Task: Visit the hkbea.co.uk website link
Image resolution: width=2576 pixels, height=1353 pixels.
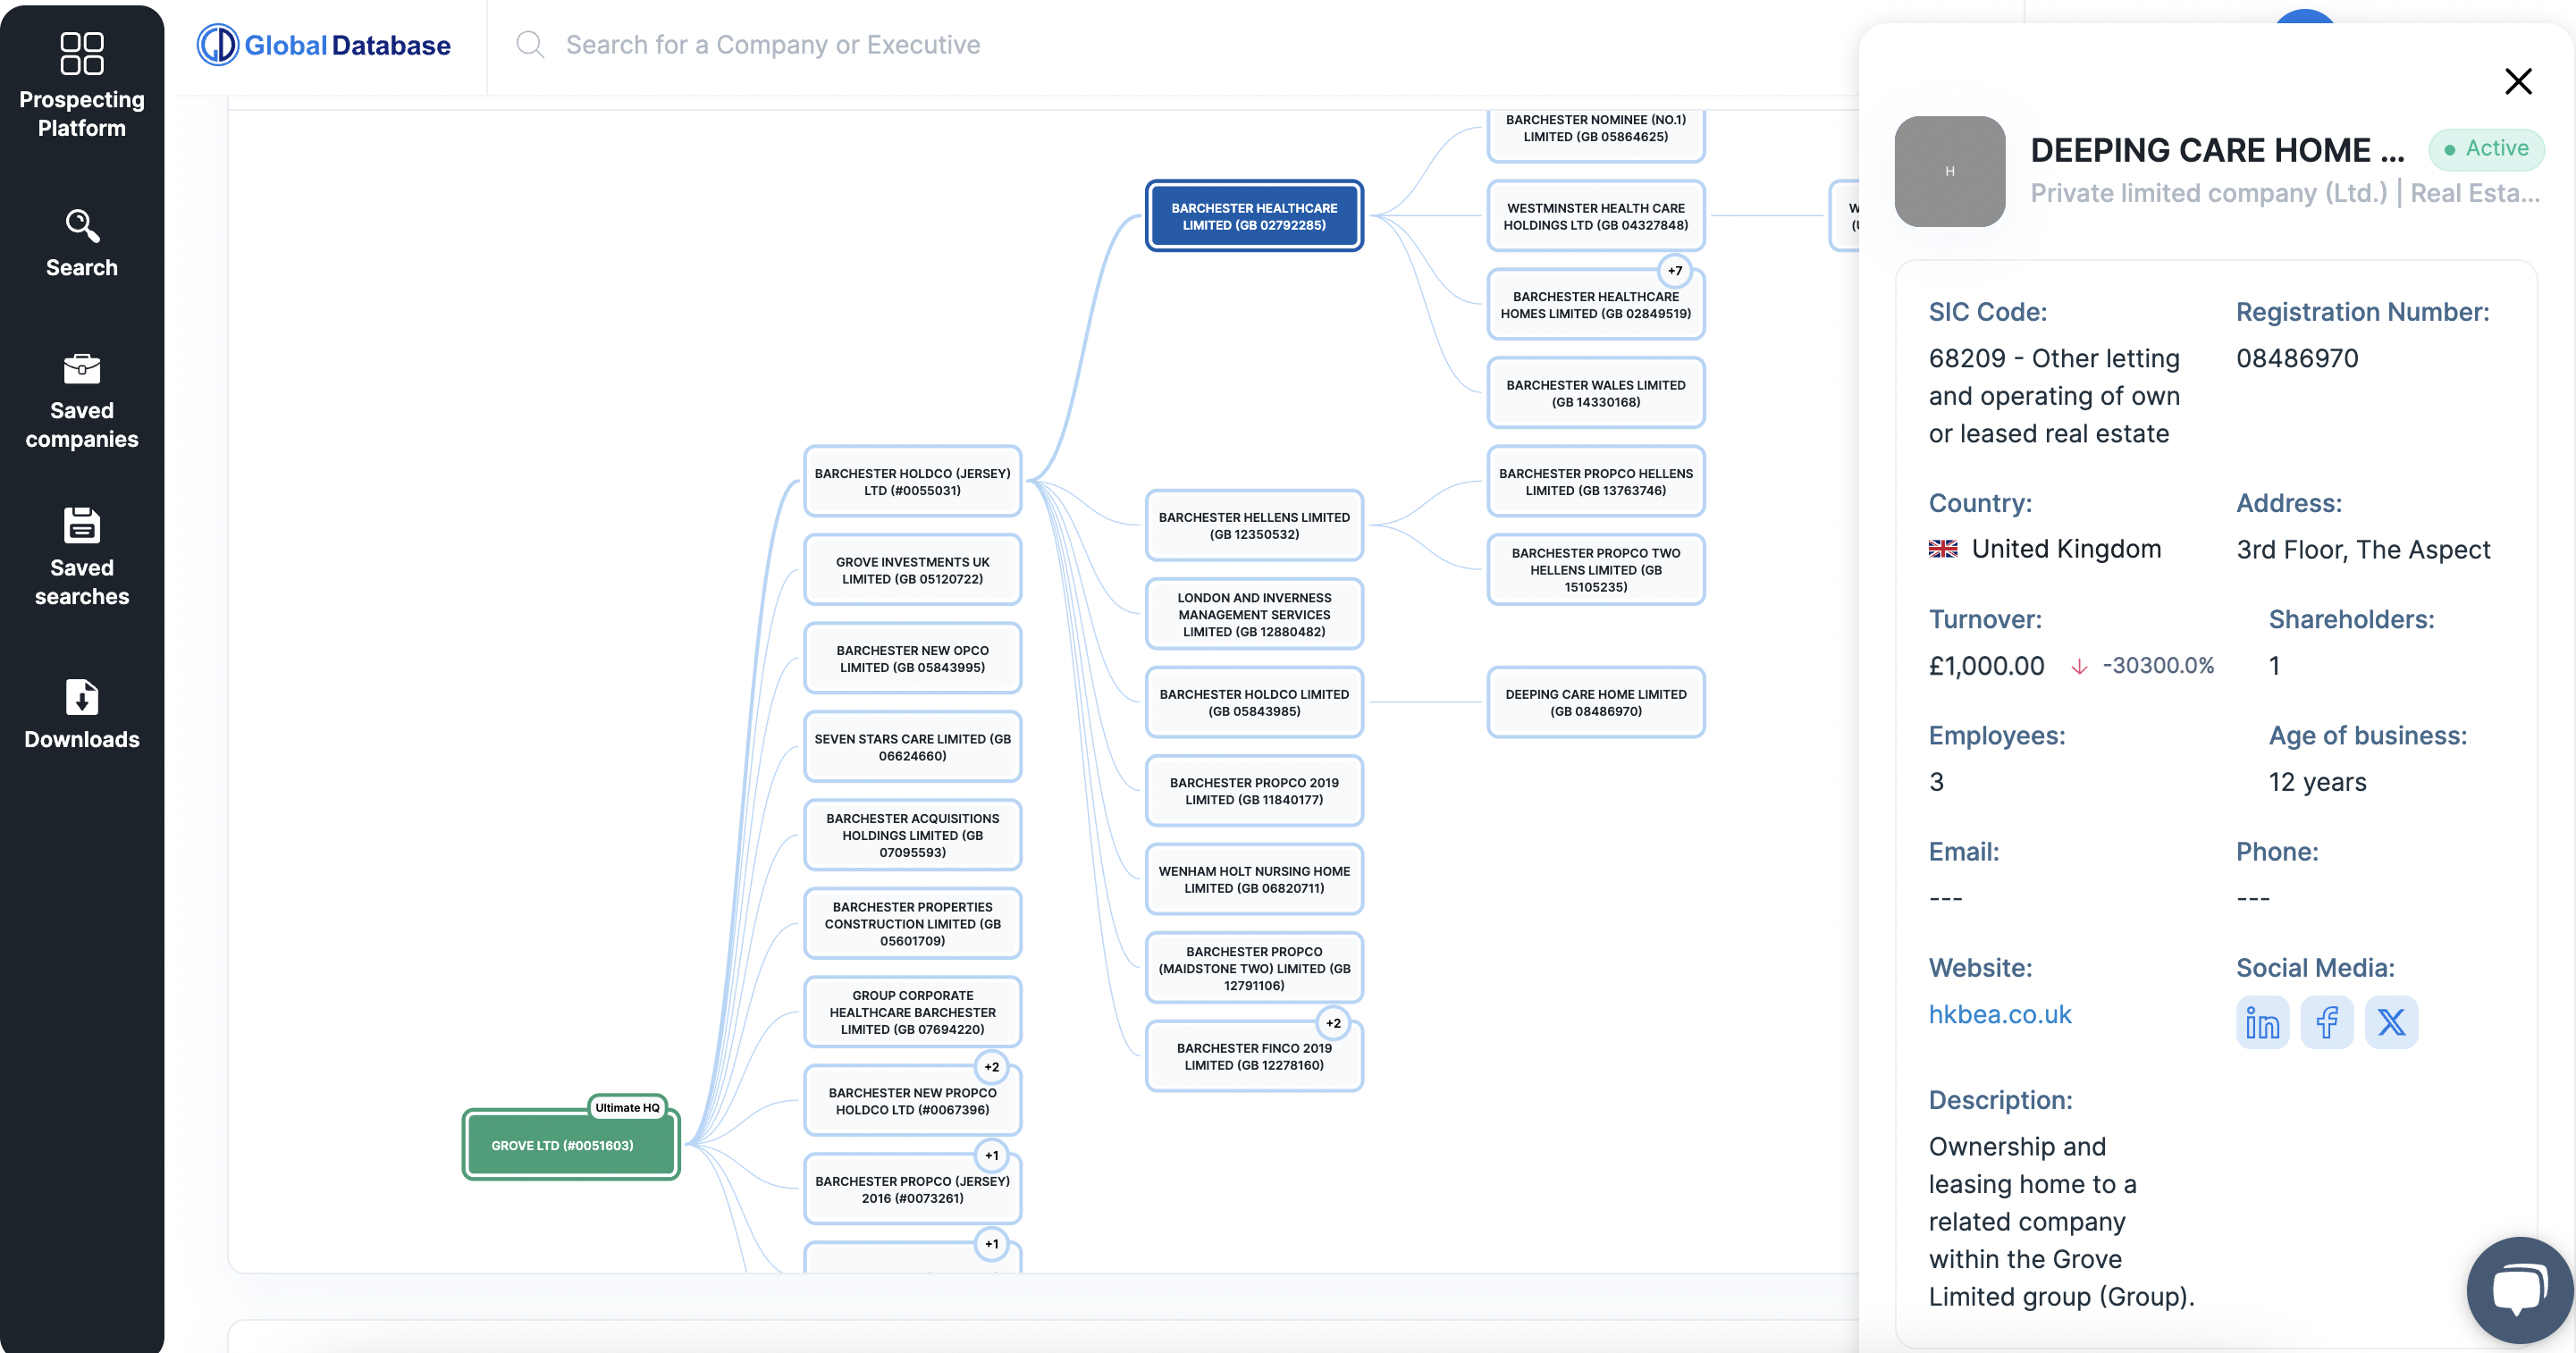Action: (x=1999, y=1014)
